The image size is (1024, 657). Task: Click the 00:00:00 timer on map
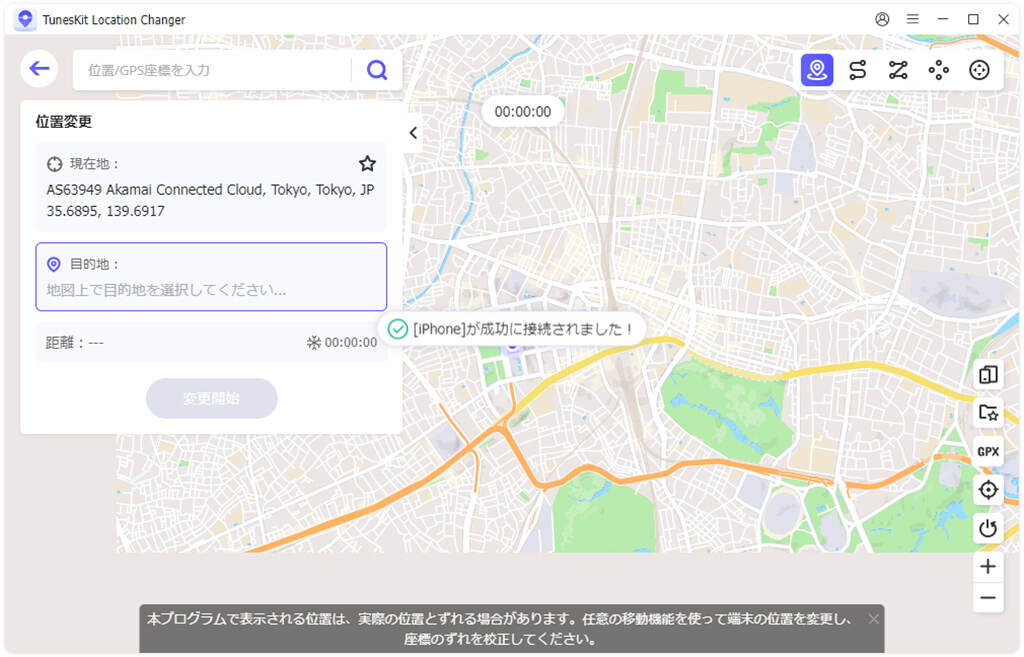(523, 112)
